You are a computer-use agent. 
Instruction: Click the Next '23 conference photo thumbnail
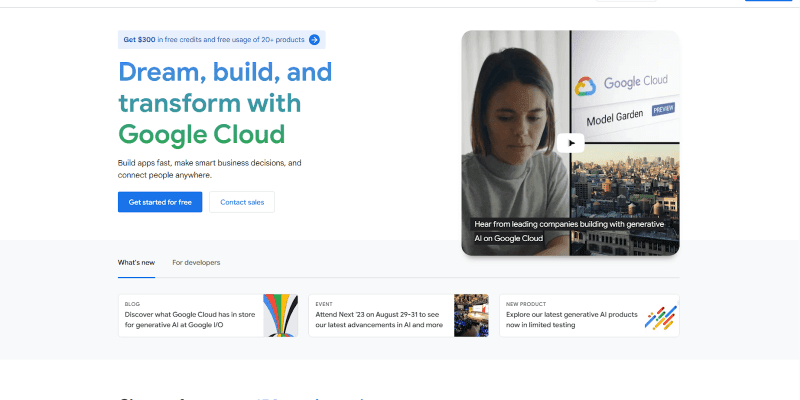pyautogui.click(x=471, y=315)
